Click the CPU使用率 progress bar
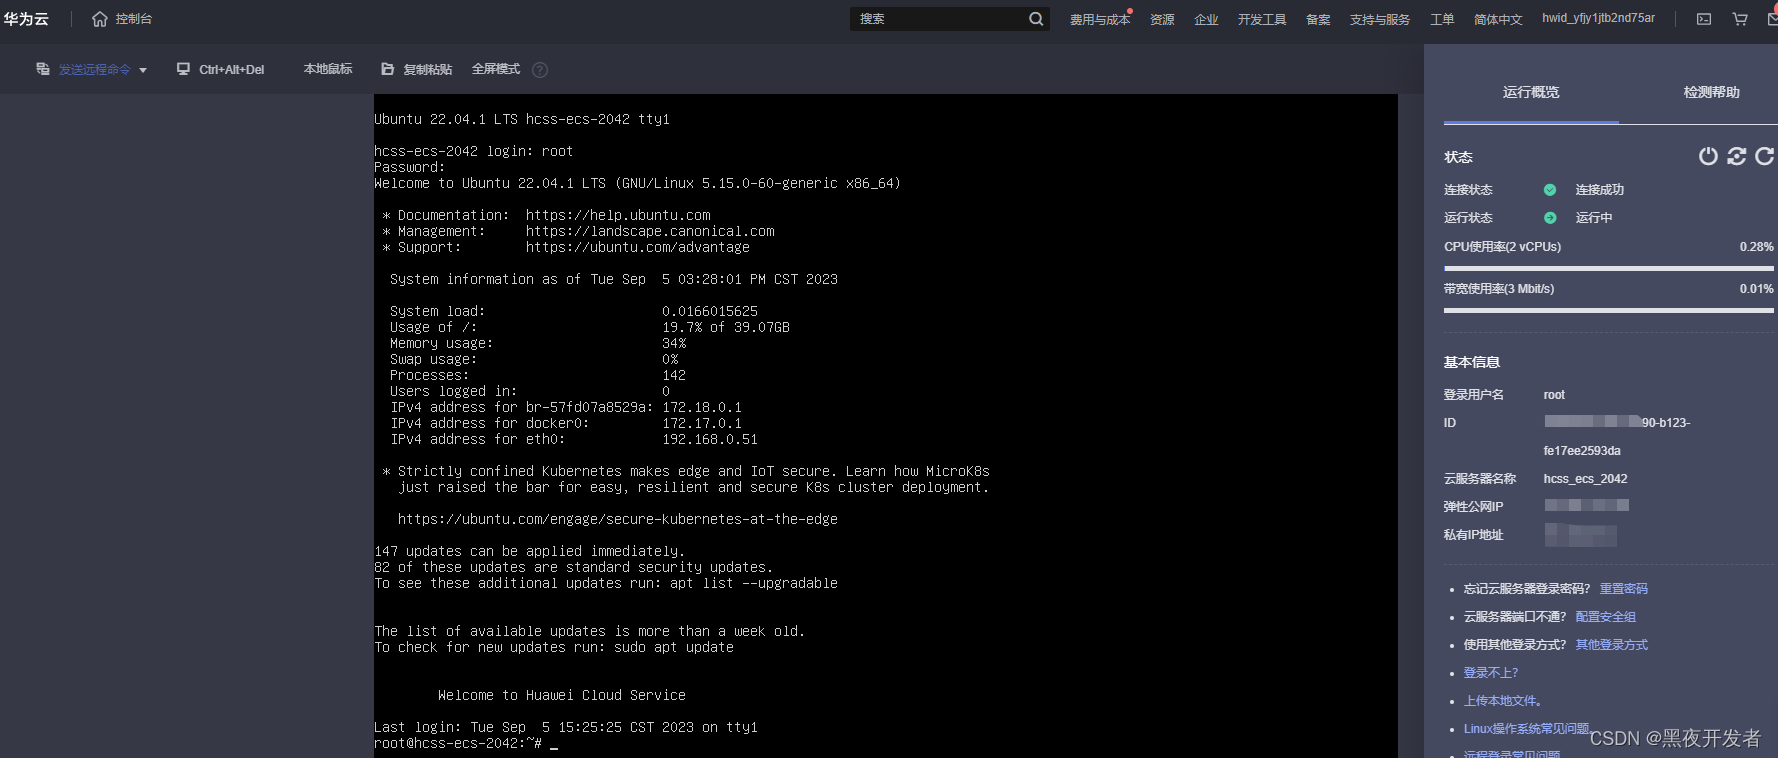Screen dimensions: 1778x758 (x=1609, y=268)
